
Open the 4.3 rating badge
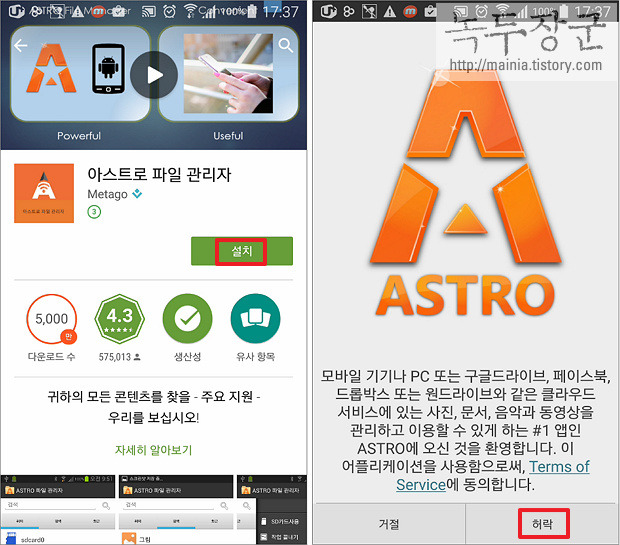point(119,319)
